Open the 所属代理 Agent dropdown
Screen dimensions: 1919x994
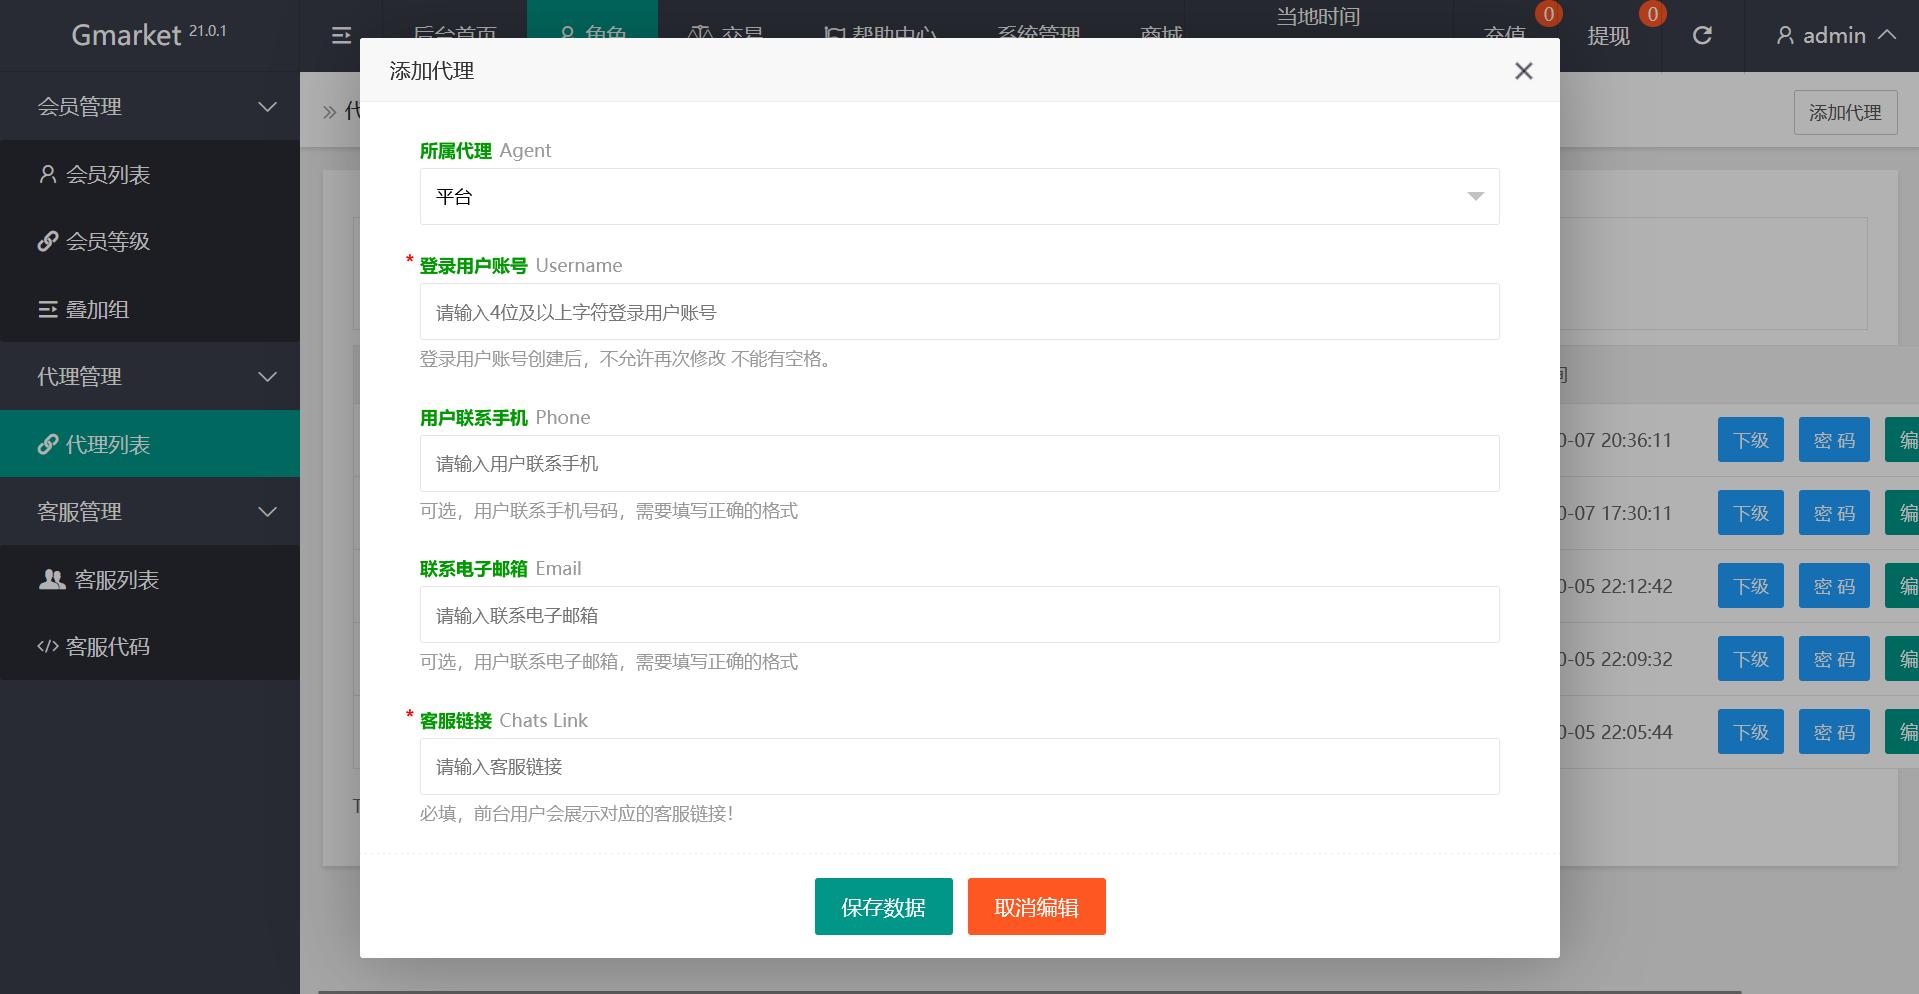[958, 197]
